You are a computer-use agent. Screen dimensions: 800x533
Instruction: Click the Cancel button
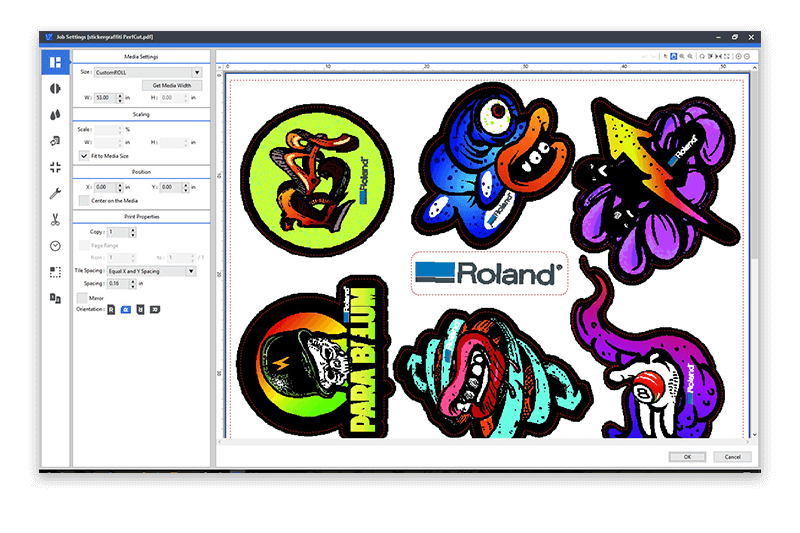coord(732,457)
